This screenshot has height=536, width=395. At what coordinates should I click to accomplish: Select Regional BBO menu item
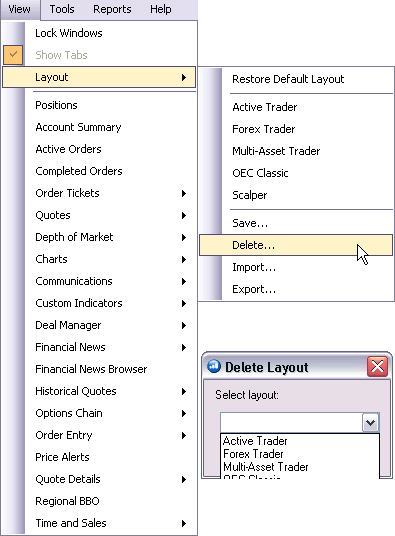pos(99,501)
